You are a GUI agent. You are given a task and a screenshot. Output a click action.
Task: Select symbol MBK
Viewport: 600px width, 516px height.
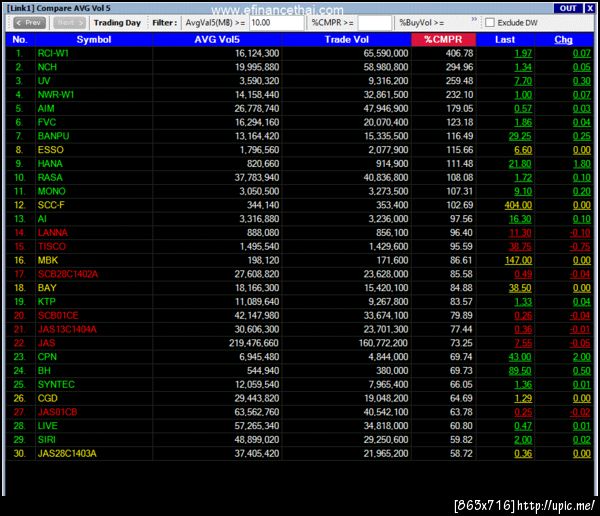click(x=48, y=260)
